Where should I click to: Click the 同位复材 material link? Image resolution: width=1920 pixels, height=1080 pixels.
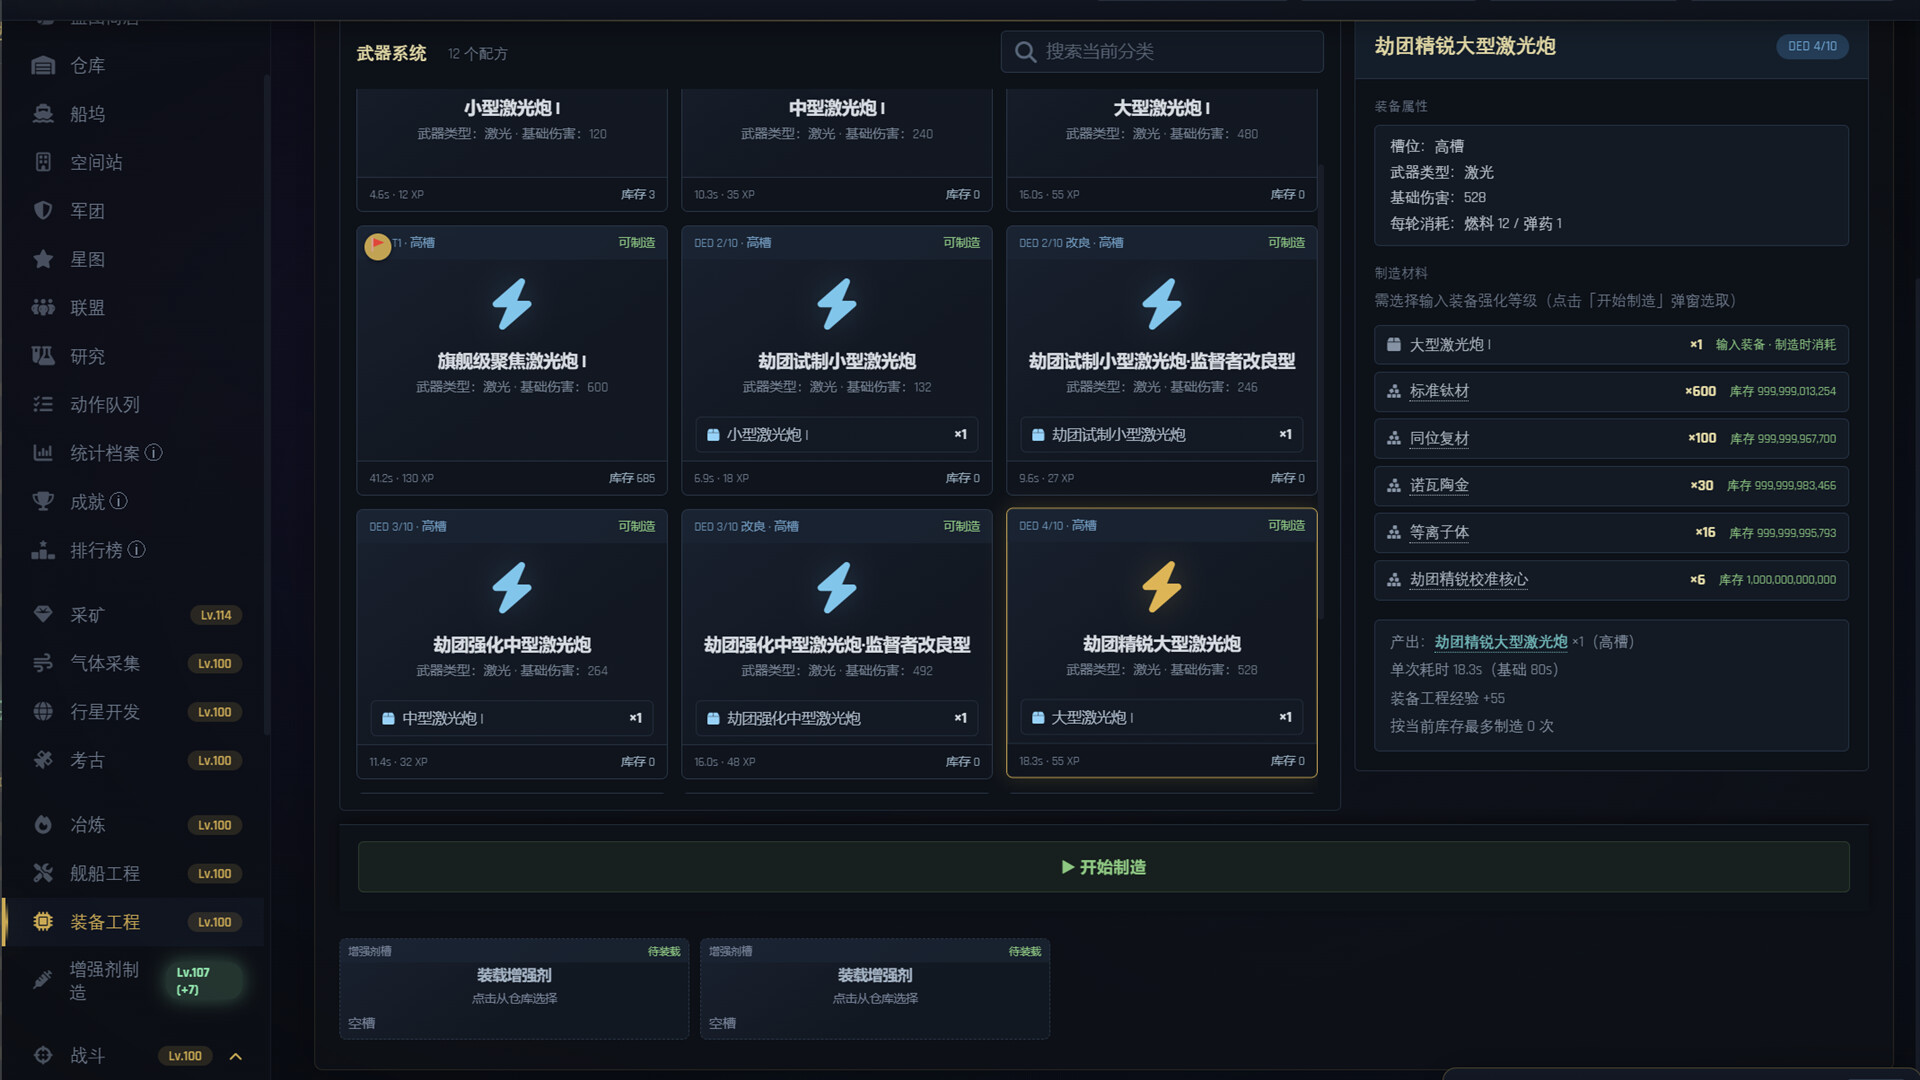(x=1439, y=438)
